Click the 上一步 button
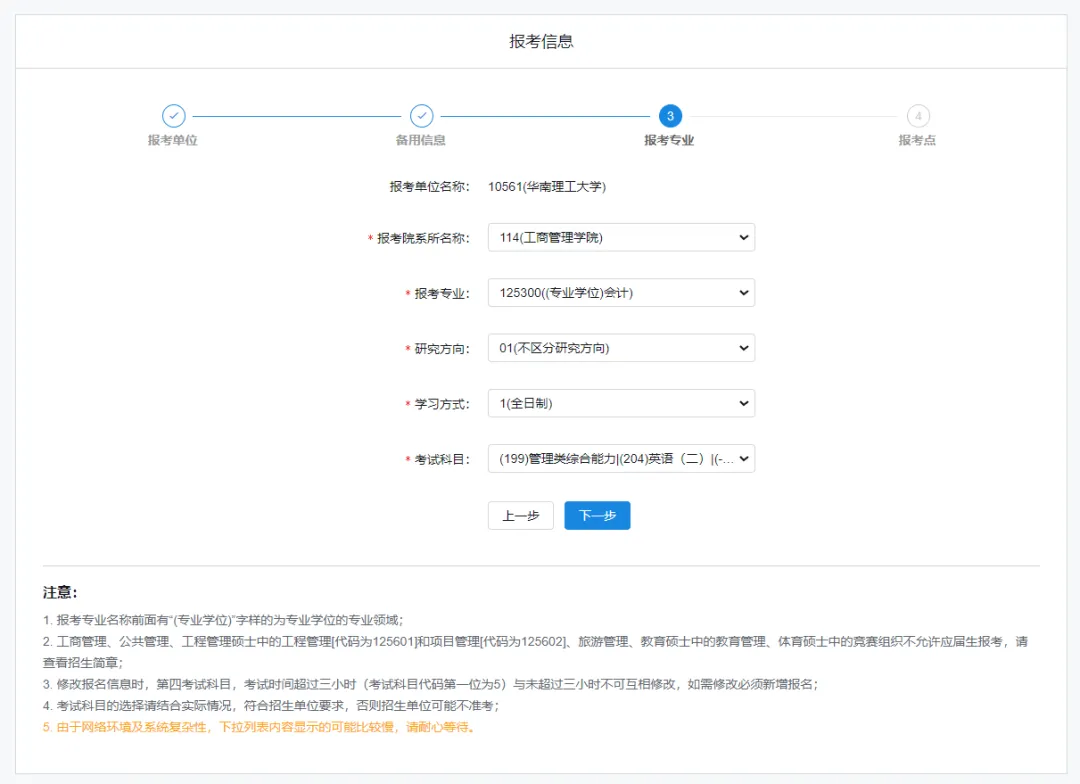 coord(521,515)
